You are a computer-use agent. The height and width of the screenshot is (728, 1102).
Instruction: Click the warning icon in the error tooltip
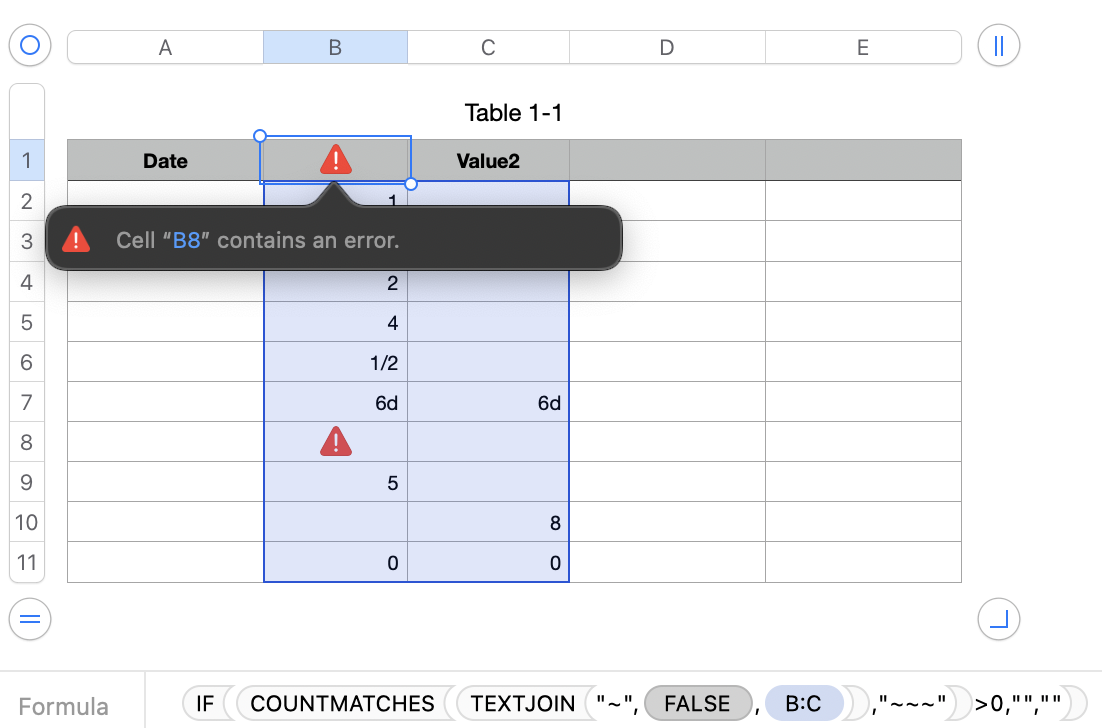[77, 240]
